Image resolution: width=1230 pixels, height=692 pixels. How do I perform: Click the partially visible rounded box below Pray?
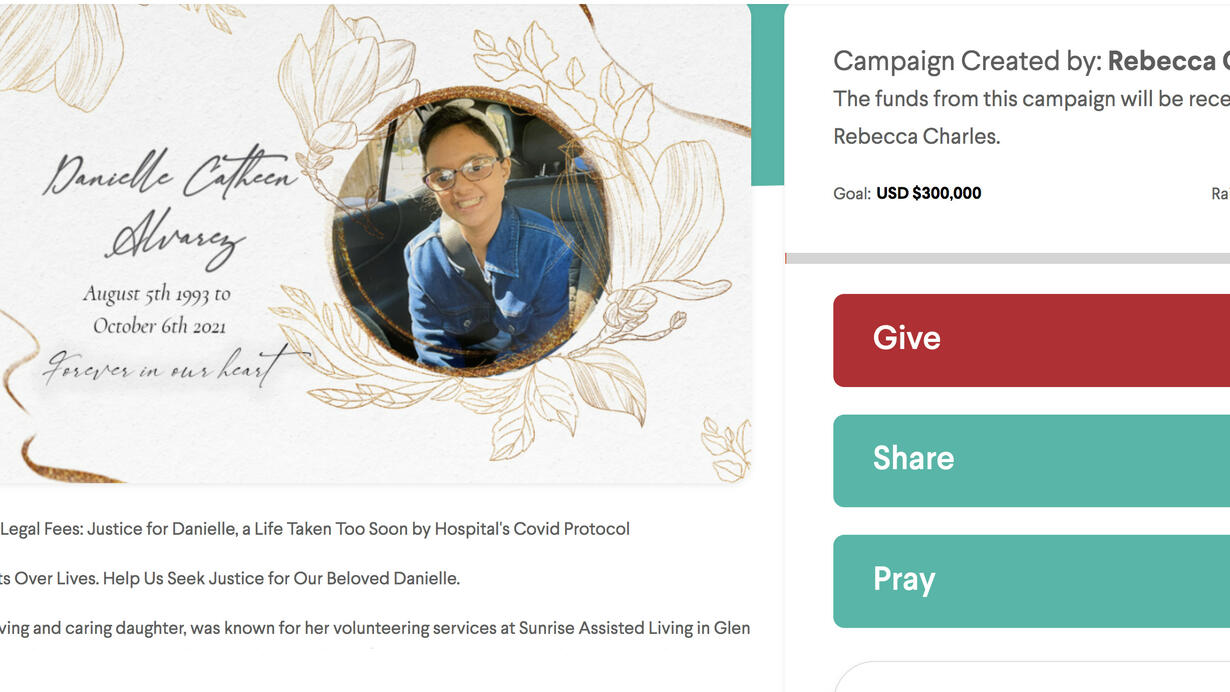coord(1031,676)
